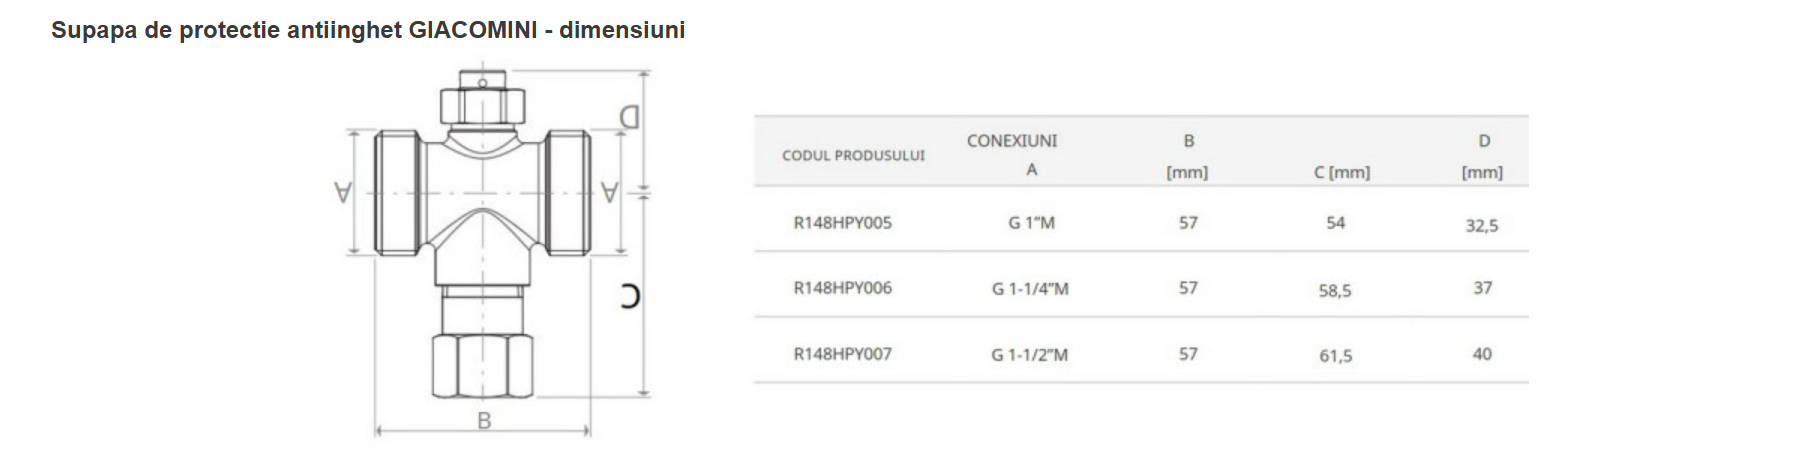Select product code R148HPY005
This screenshot has width=1796, height=460.
point(842,223)
